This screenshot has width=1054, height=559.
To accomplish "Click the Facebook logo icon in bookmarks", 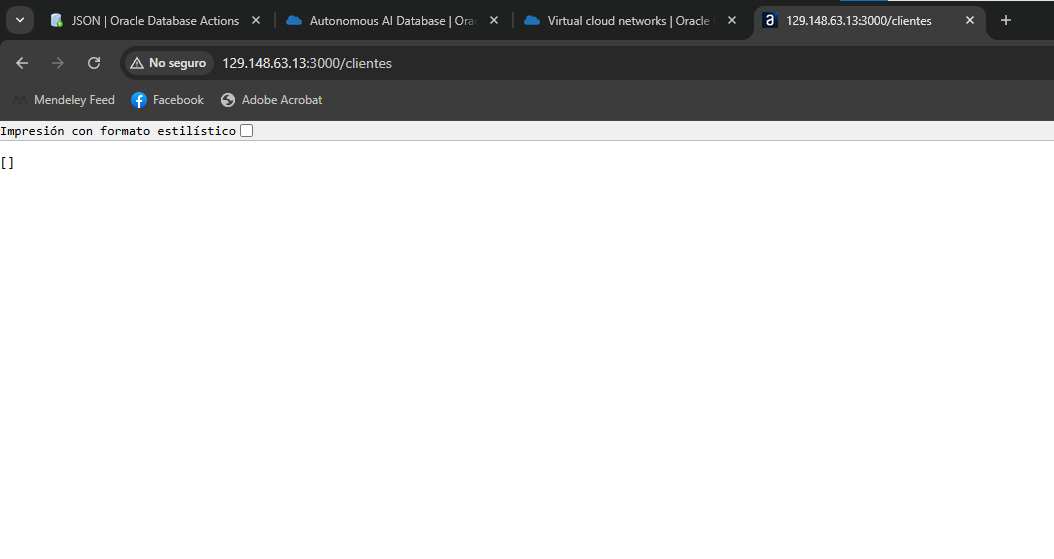I will pyautogui.click(x=139, y=100).
